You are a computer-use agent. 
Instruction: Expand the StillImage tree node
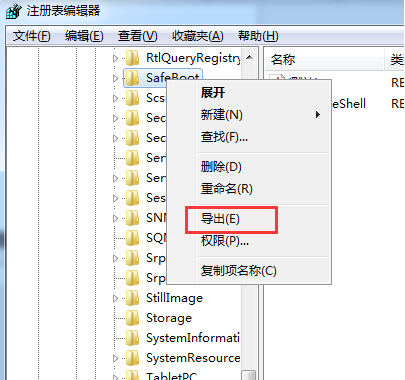coord(115,299)
